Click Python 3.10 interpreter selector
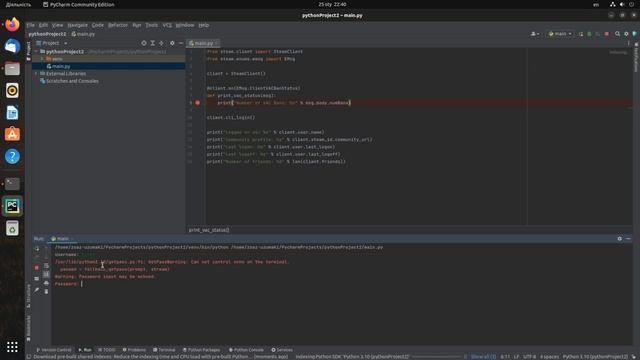The image size is (640, 360). pos(595,357)
